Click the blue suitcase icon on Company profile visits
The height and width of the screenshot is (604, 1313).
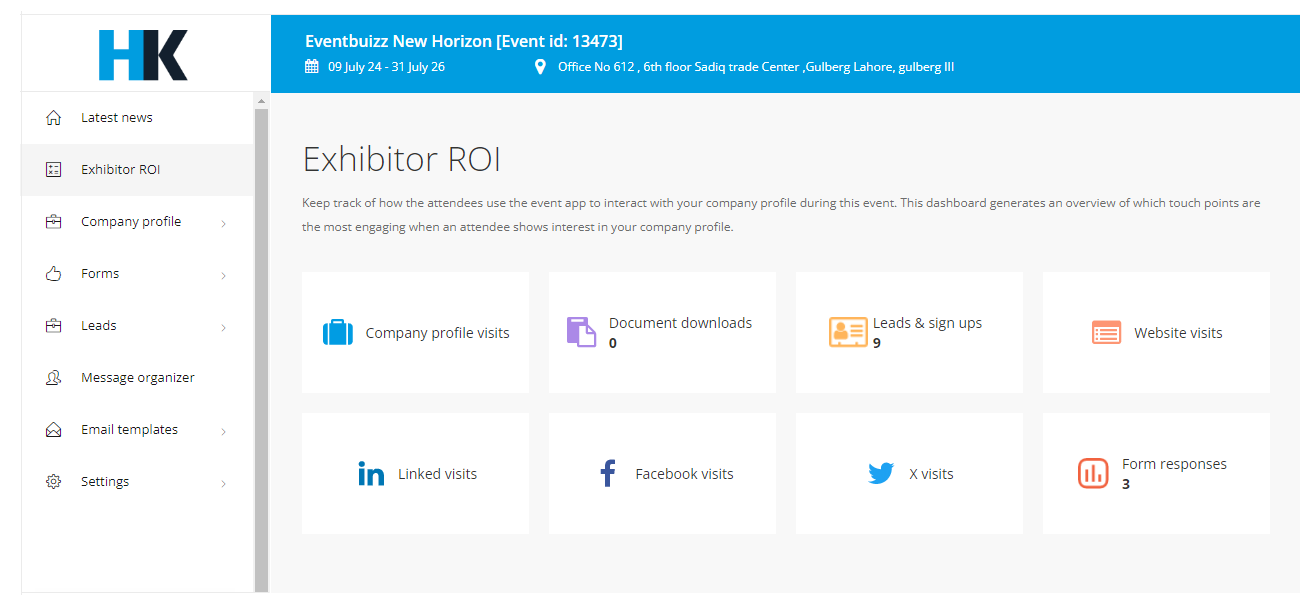click(338, 333)
